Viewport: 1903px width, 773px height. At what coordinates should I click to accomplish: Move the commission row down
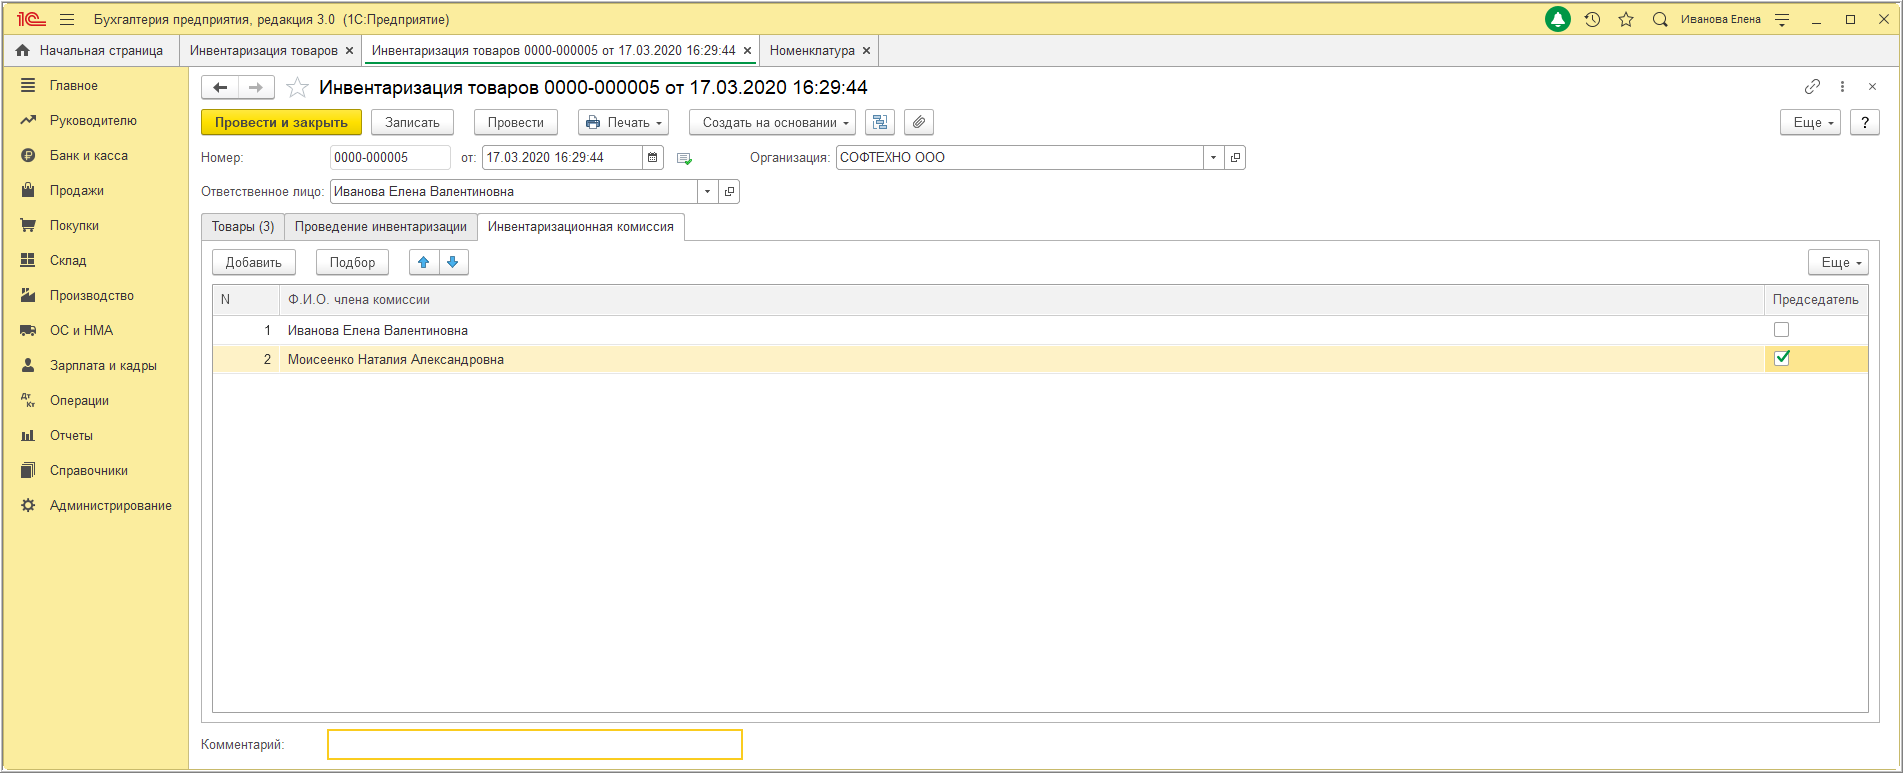click(x=453, y=262)
